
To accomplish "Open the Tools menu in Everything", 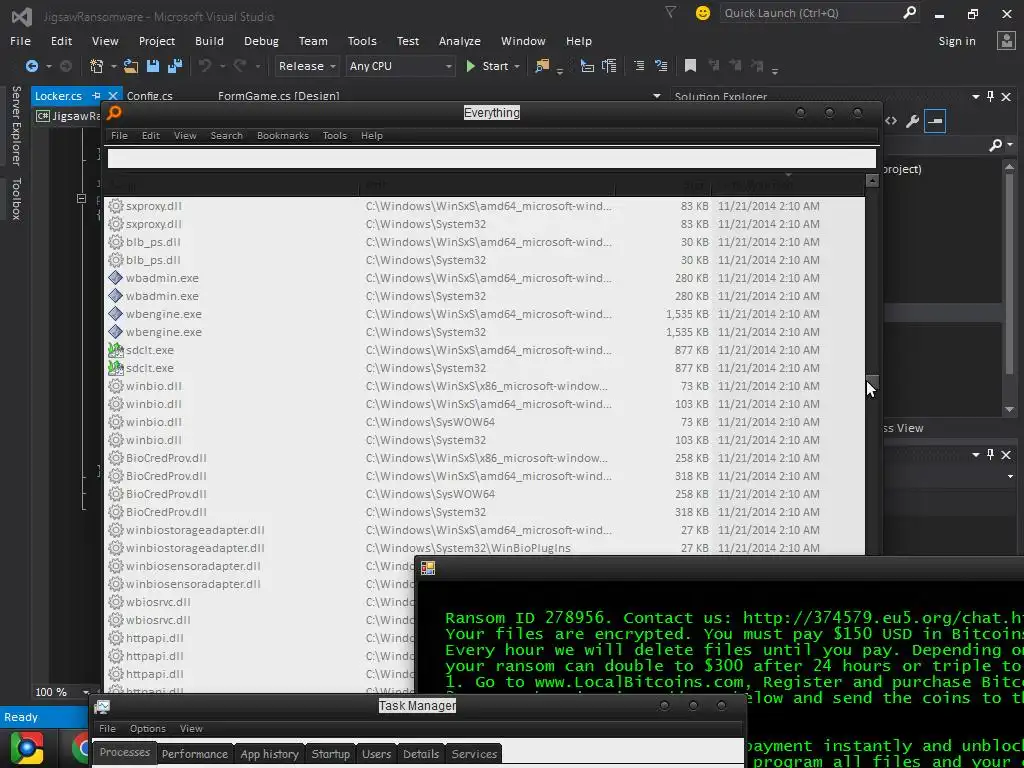I will point(334,135).
